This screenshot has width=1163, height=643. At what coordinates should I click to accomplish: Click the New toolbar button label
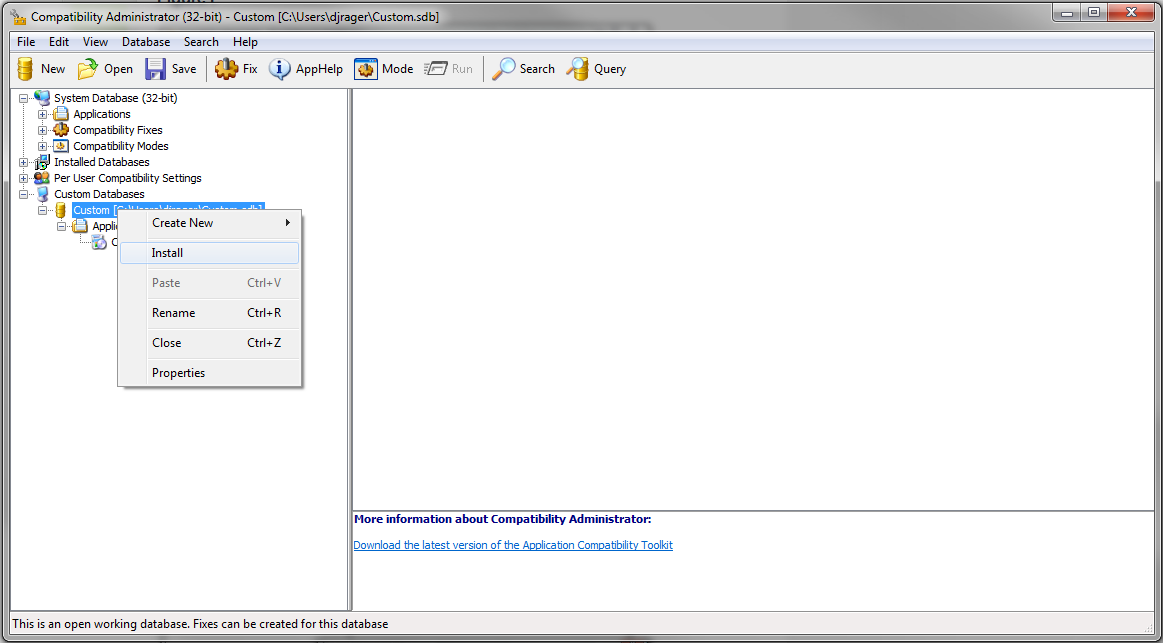53,69
